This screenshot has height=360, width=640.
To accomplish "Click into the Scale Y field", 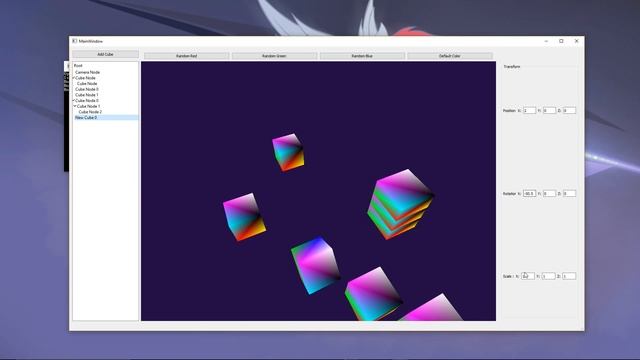I will pos(549,276).
